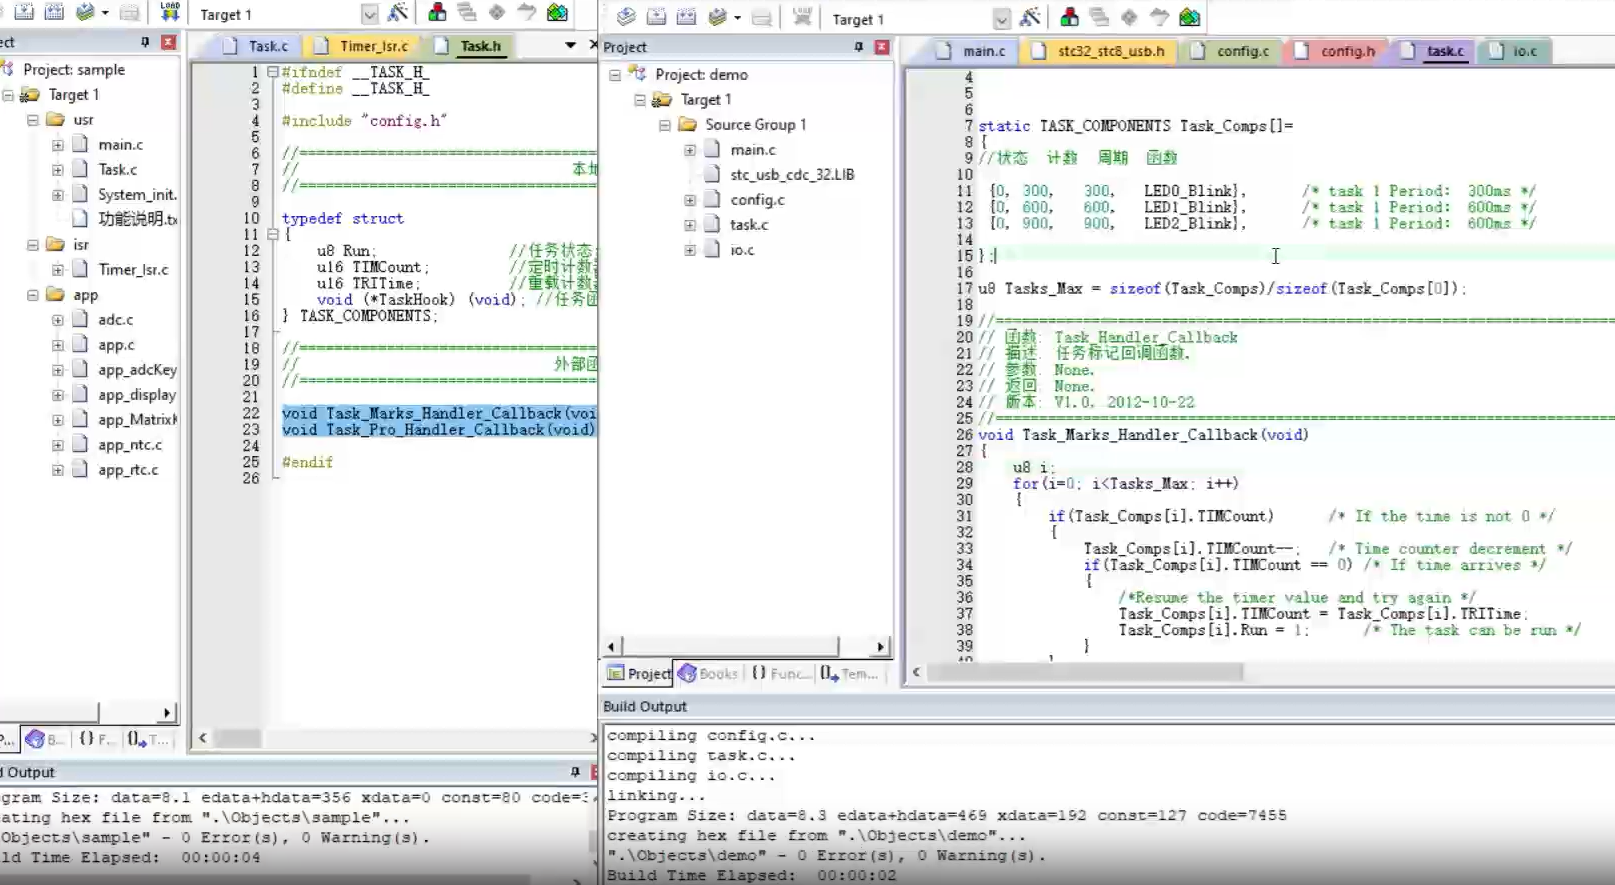Image resolution: width=1615 pixels, height=885 pixels.
Task: Select stc_usb_cdc_32.LIB in the project tree
Action: 791,175
